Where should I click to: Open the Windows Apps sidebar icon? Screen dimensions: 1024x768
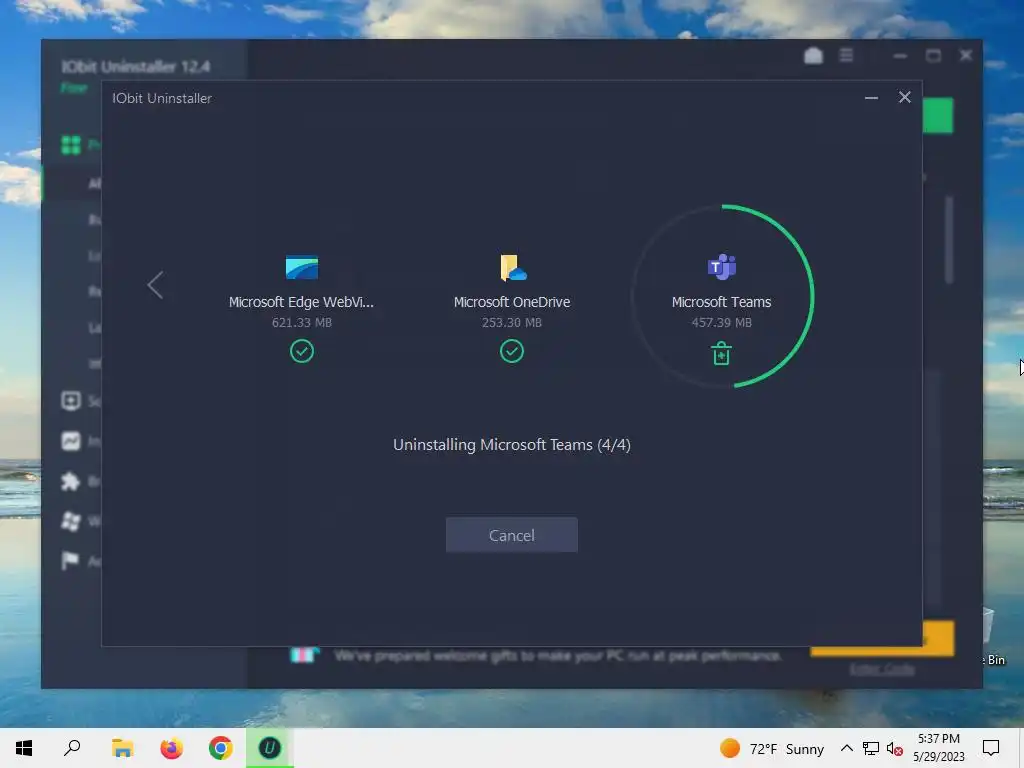click(71, 520)
